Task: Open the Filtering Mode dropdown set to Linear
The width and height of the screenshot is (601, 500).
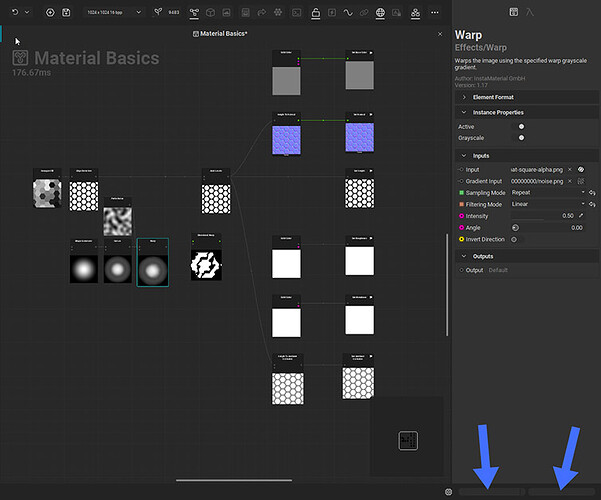Action: tap(546, 204)
